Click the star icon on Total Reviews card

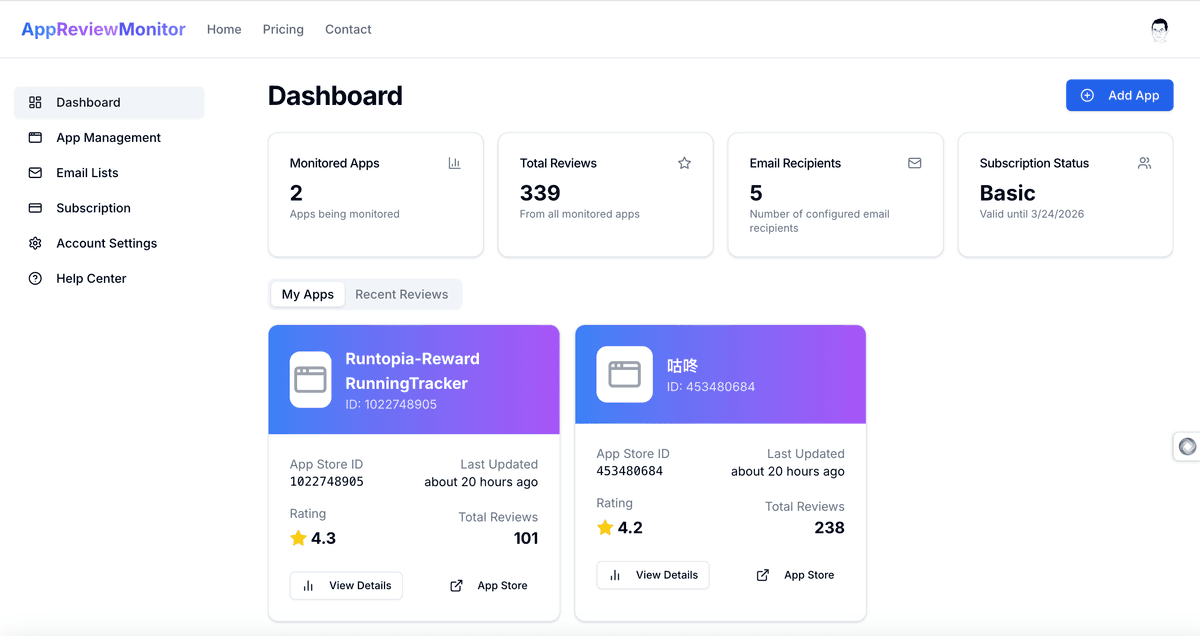(x=684, y=163)
